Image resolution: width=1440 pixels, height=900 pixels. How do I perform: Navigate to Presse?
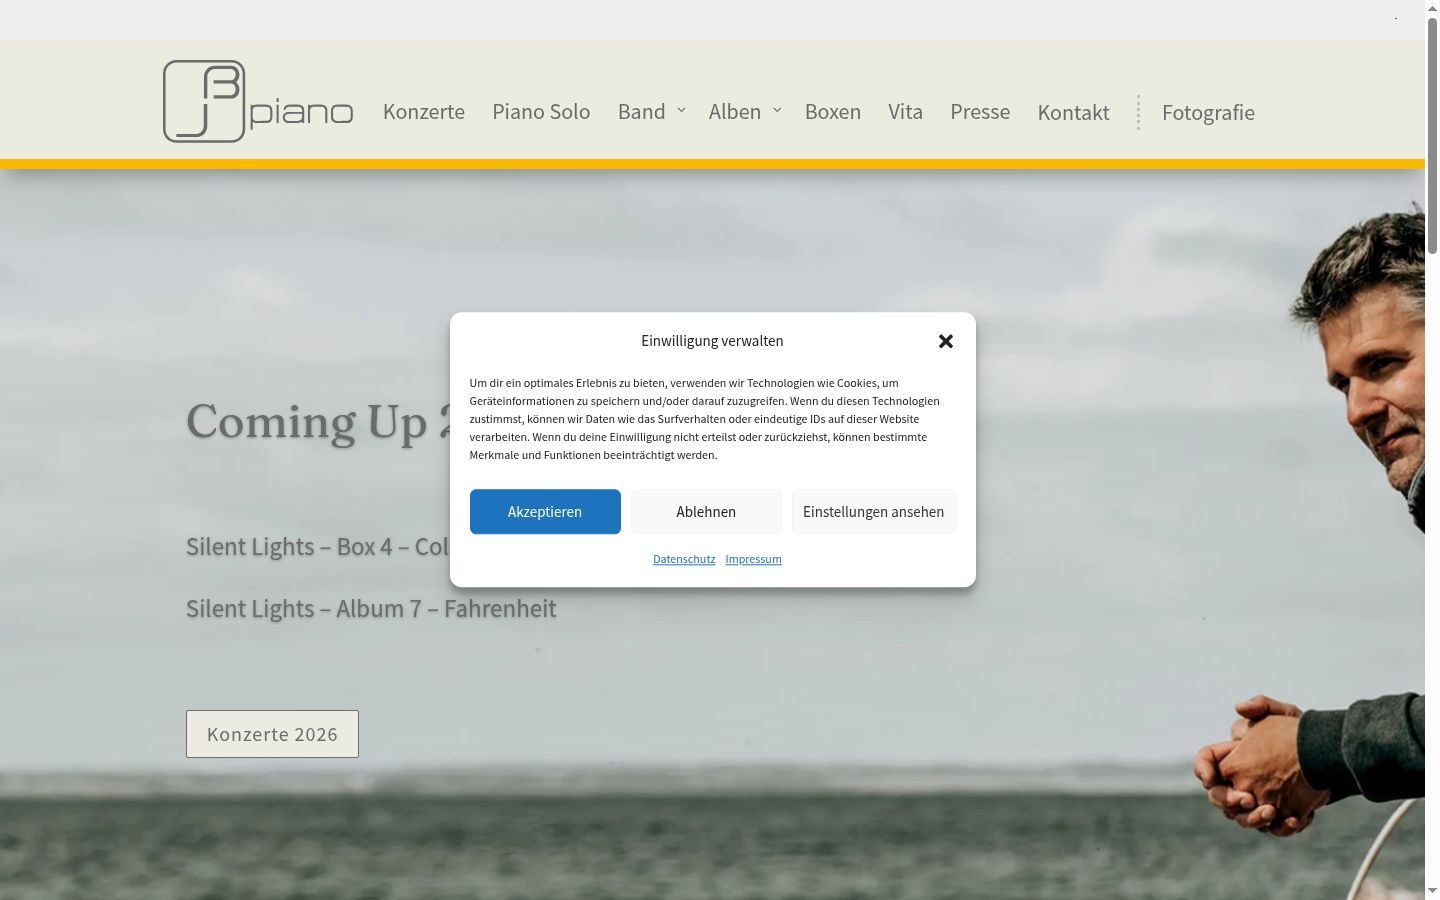(x=980, y=112)
